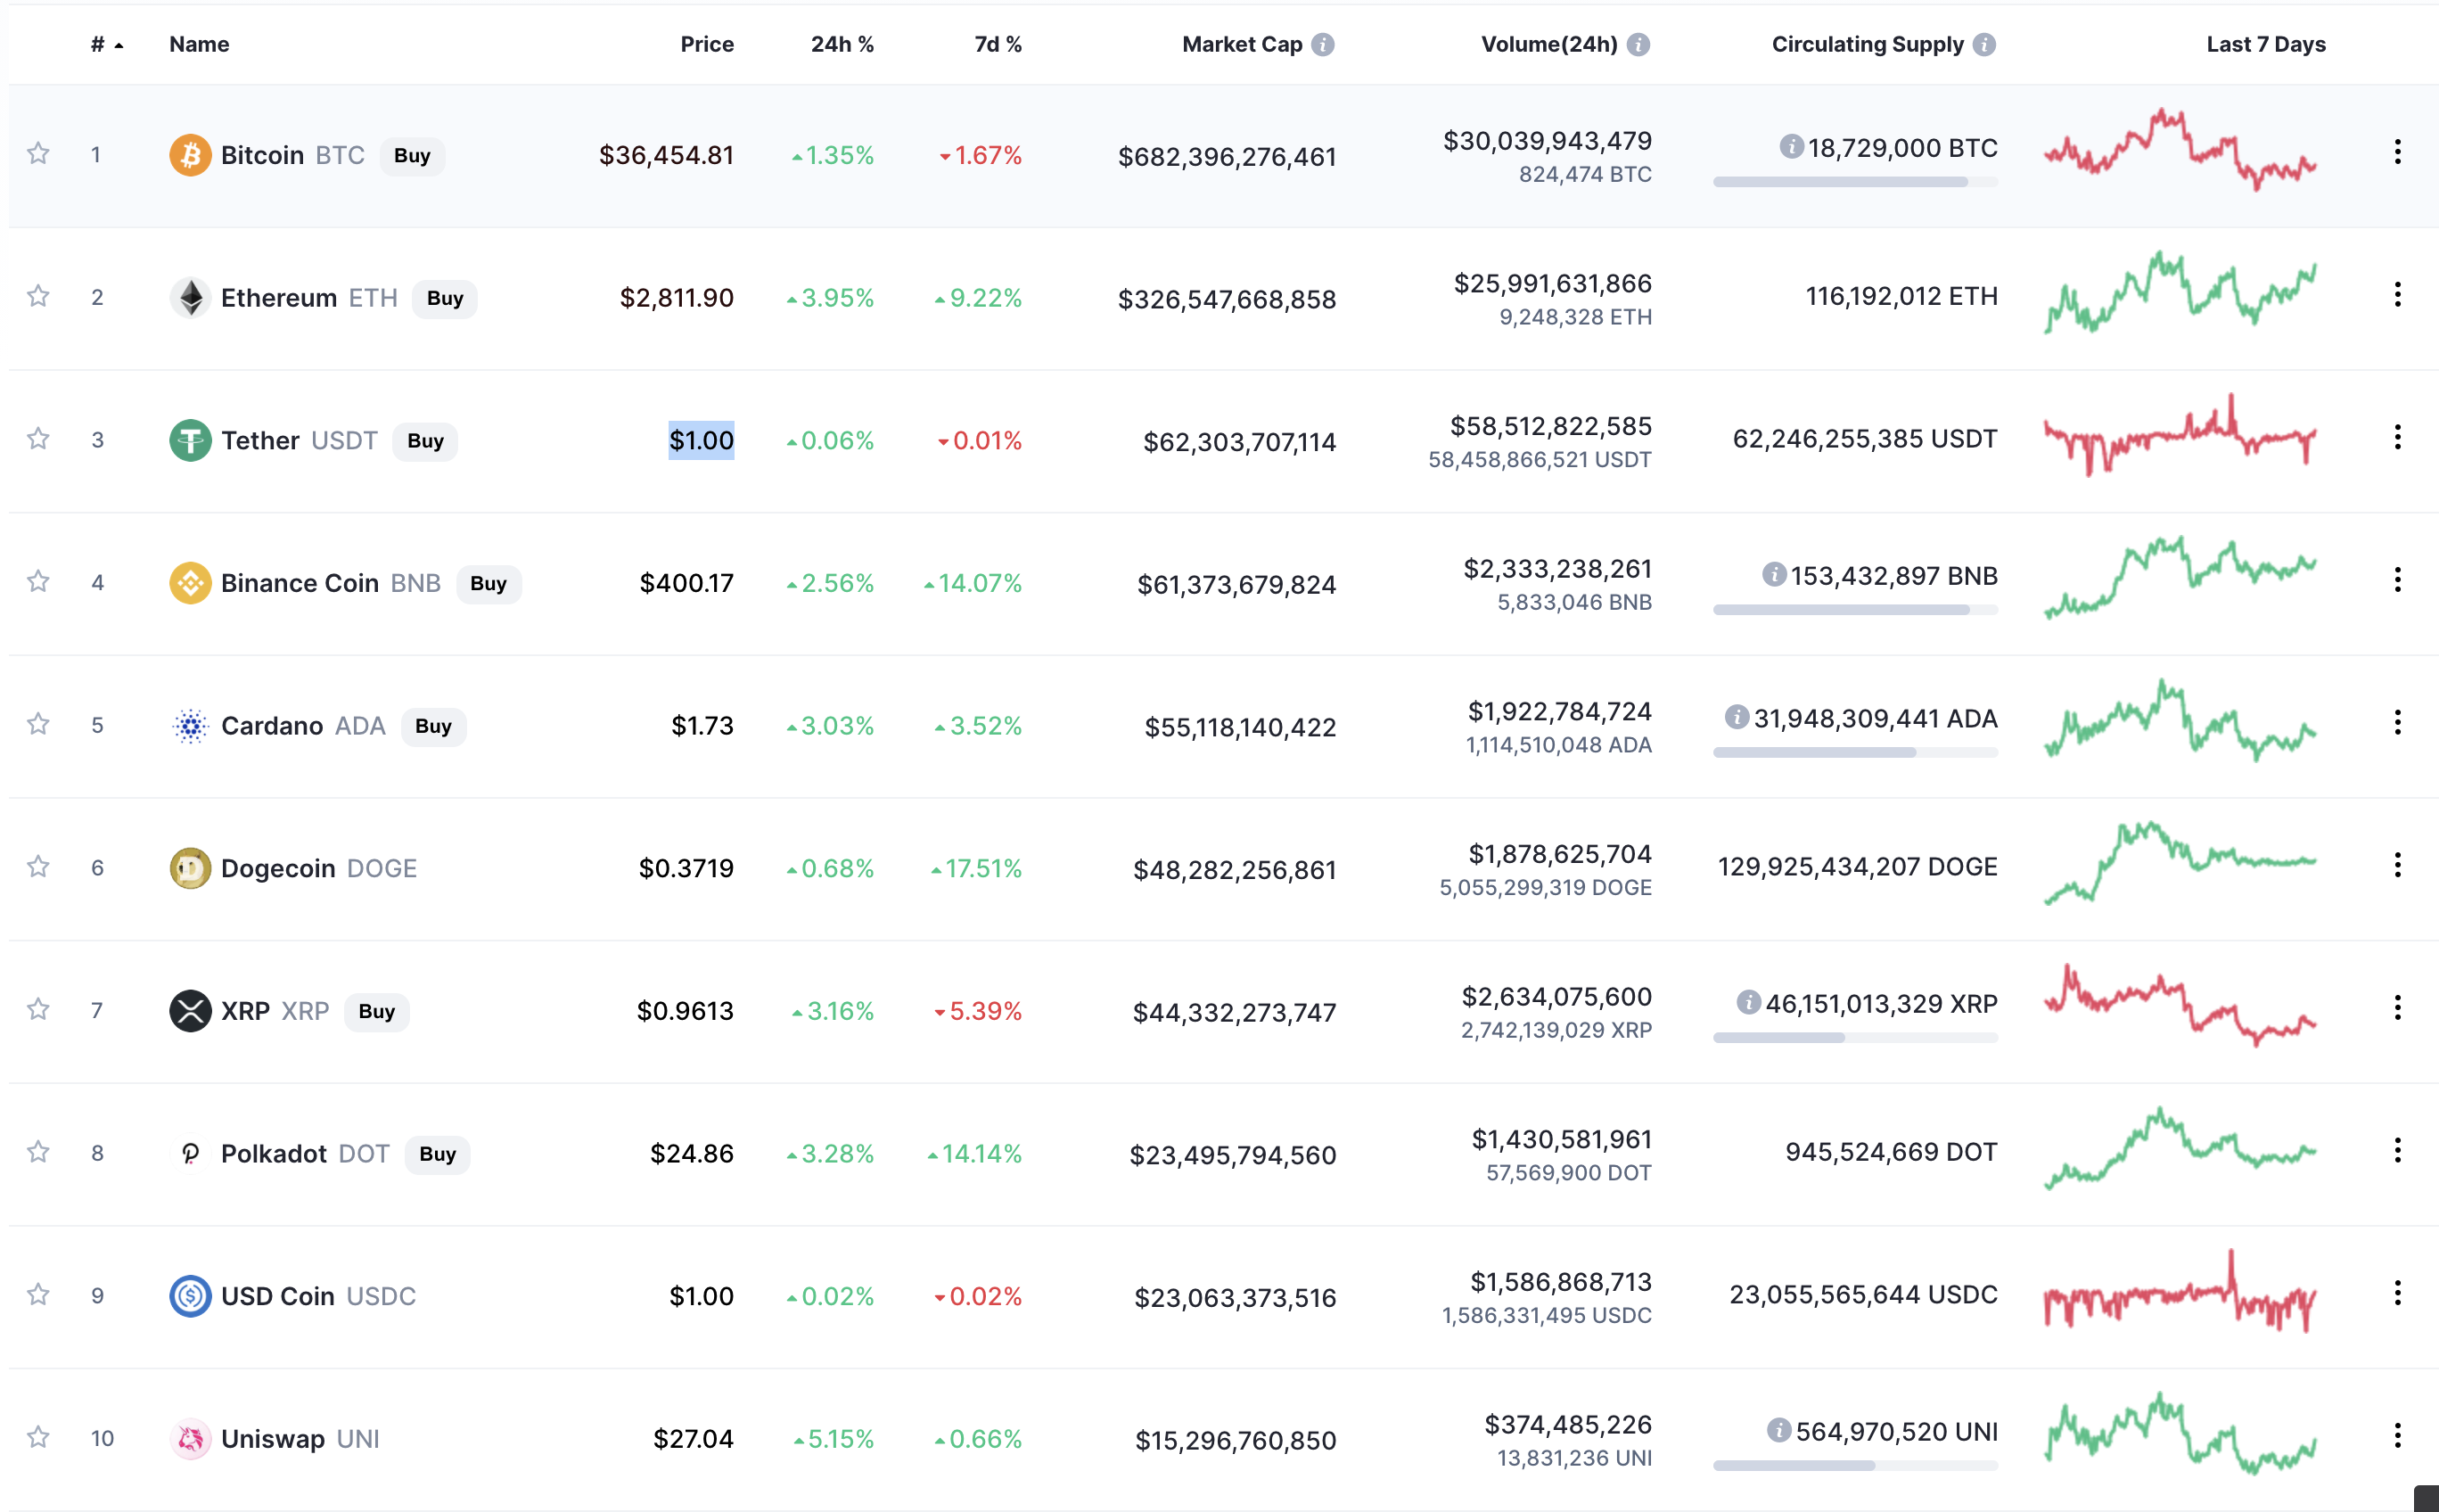
Task: Open Ethereum last 7 days sparkline
Action: [x=2180, y=293]
